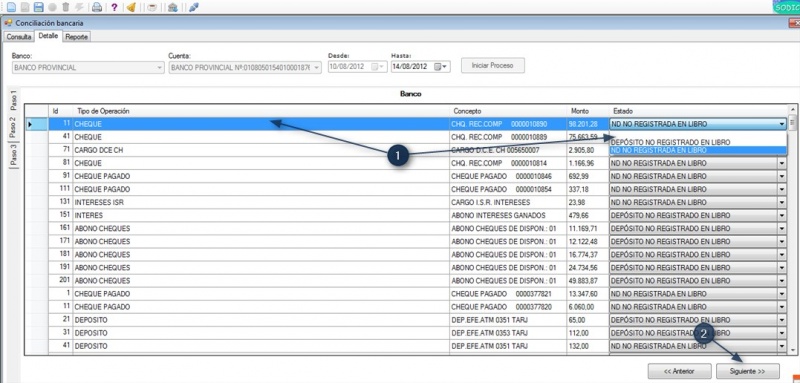Open the Paso 2 side tab

[13, 127]
